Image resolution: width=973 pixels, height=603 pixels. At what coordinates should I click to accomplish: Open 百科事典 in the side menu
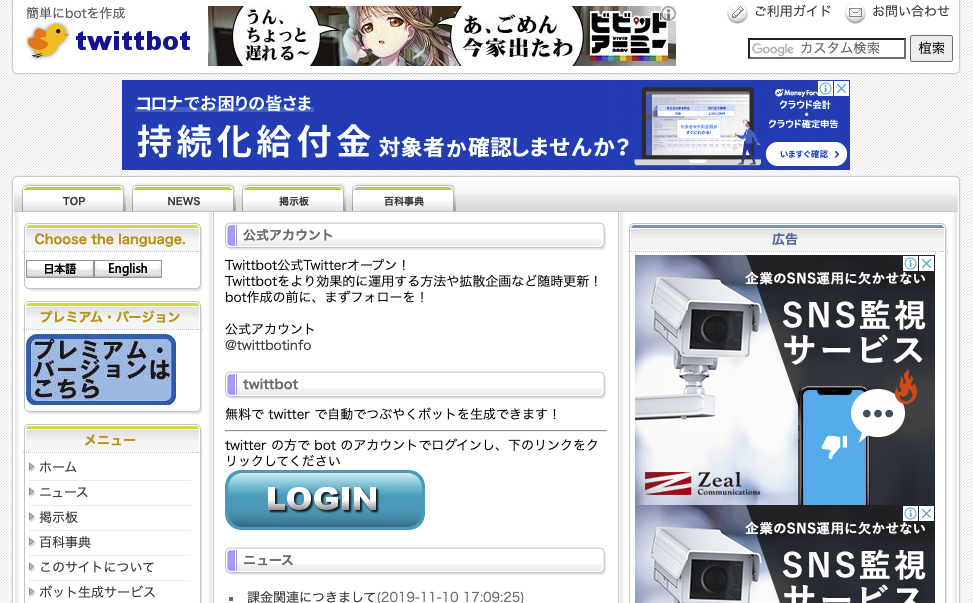65,542
